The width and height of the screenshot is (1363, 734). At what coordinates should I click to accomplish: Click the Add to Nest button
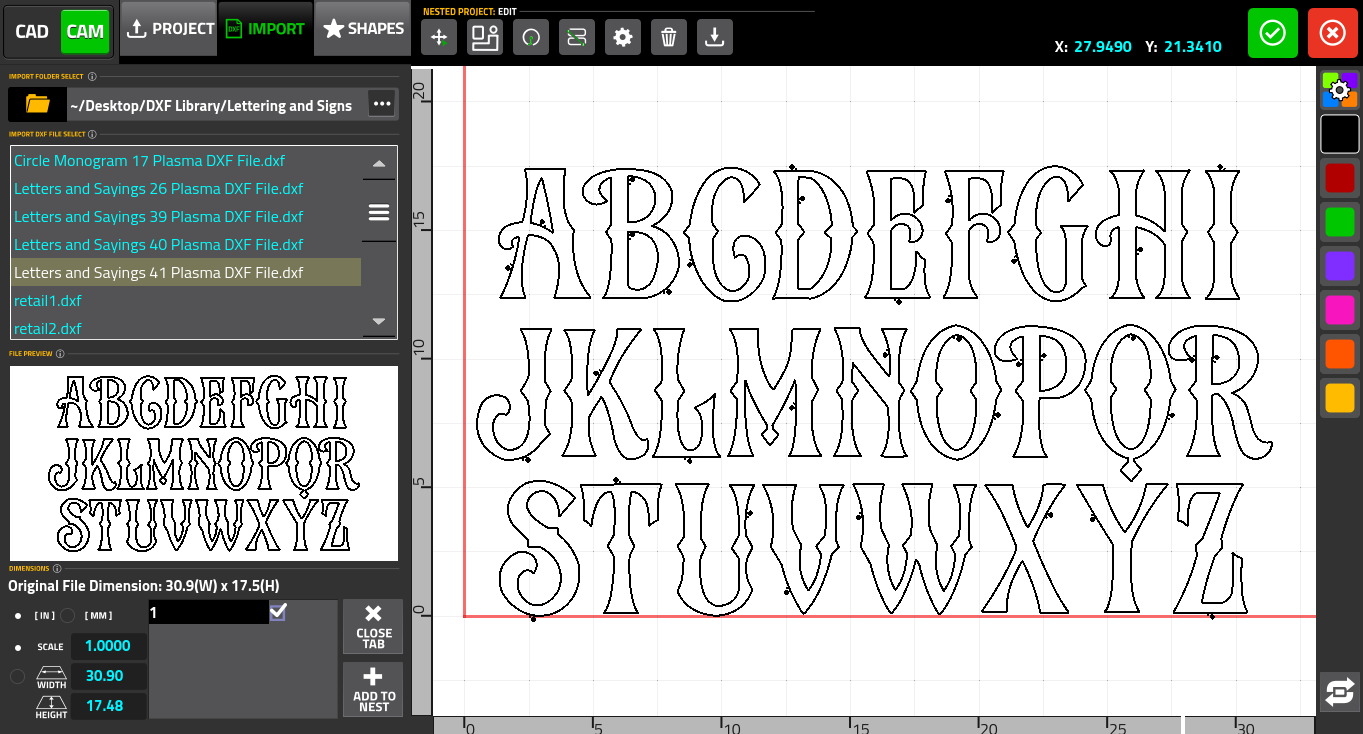coord(373,689)
